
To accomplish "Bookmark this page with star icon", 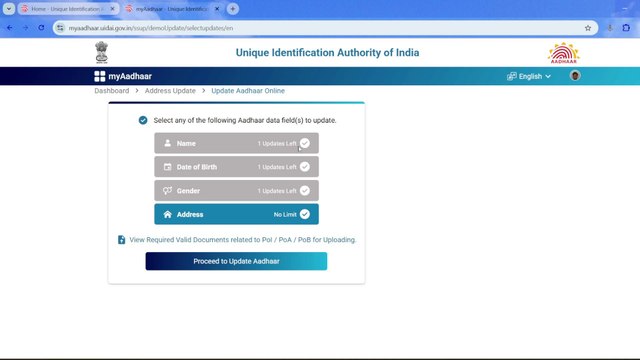I will 588,28.
